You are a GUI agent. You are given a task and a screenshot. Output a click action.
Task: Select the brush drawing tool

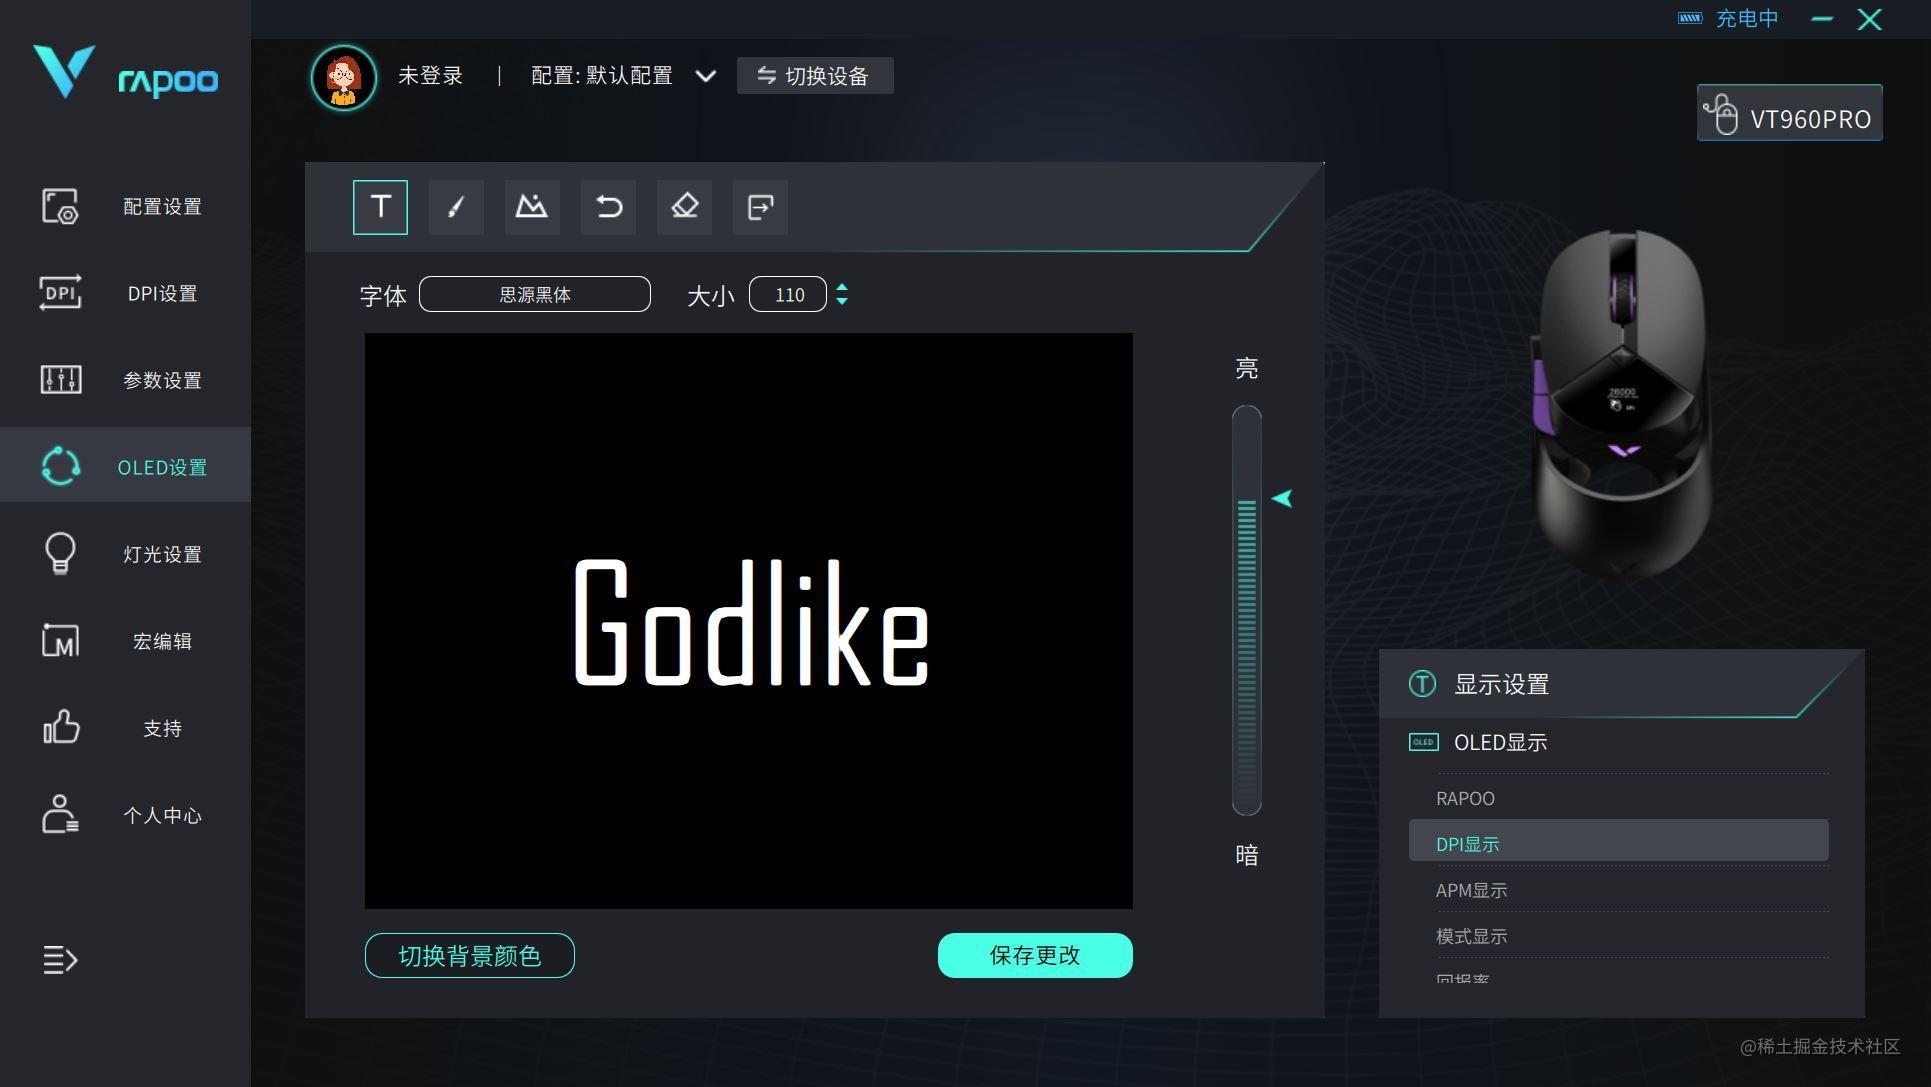click(x=456, y=207)
